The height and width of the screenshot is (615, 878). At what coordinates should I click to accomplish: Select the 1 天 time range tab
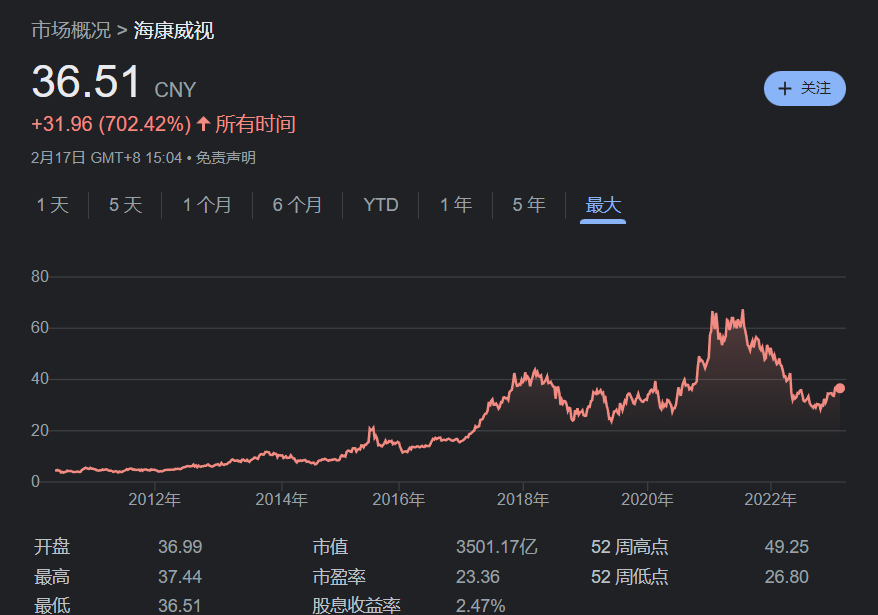[53, 205]
